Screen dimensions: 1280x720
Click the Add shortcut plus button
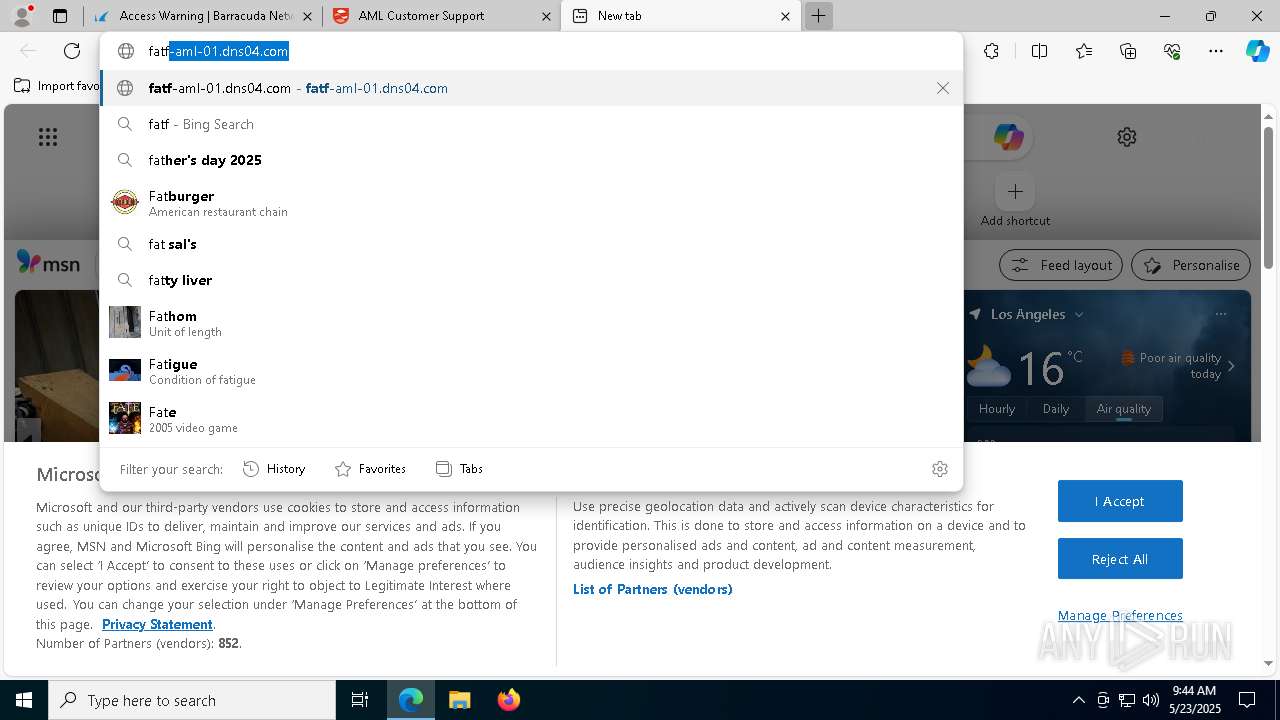pyautogui.click(x=1015, y=191)
